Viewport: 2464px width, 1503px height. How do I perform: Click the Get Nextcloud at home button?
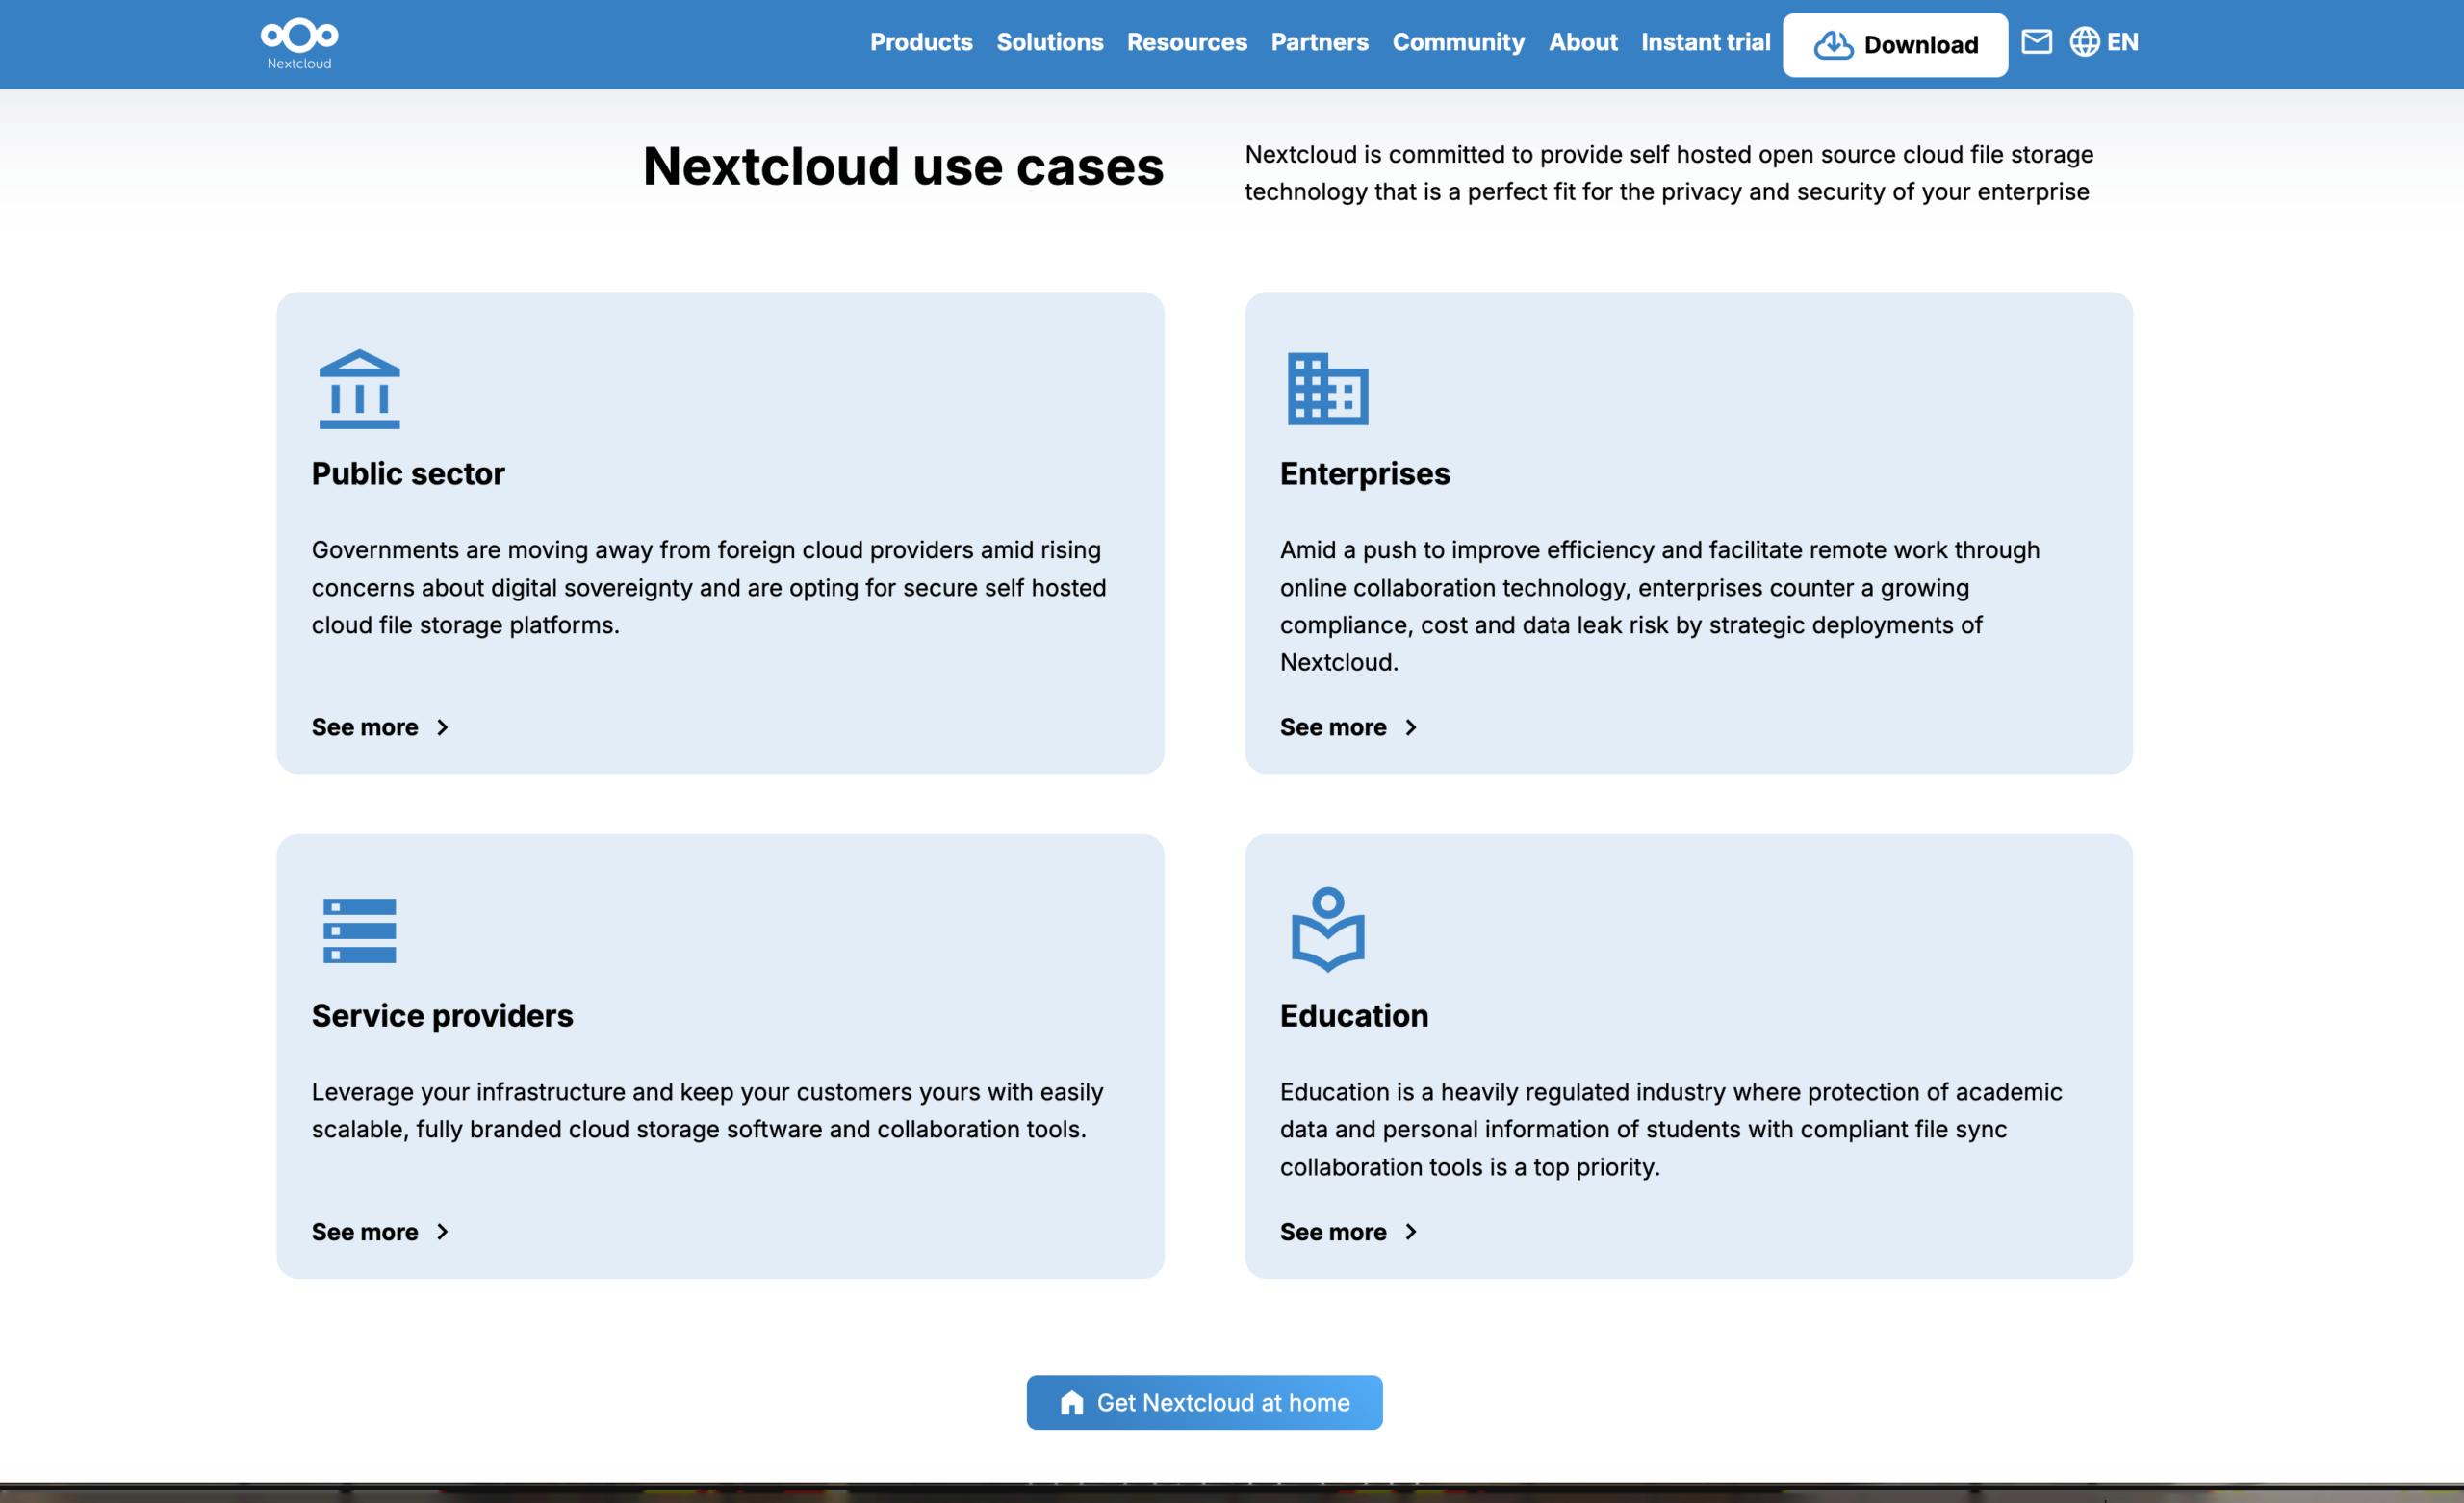1203,1402
